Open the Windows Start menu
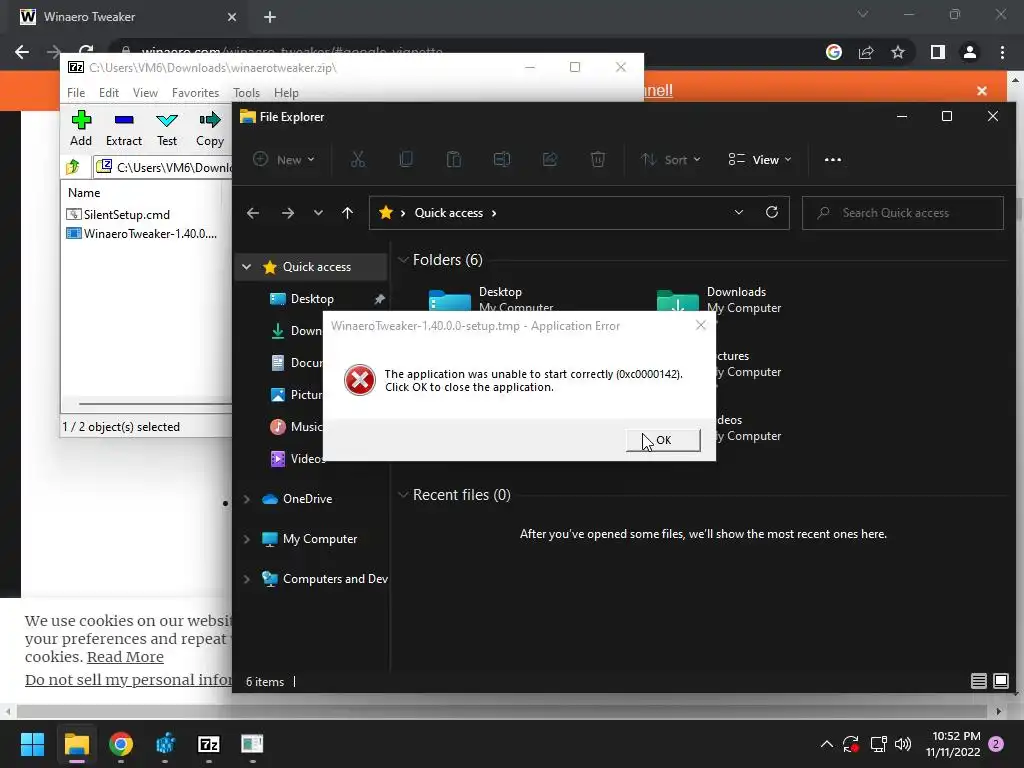 [x=32, y=744]
